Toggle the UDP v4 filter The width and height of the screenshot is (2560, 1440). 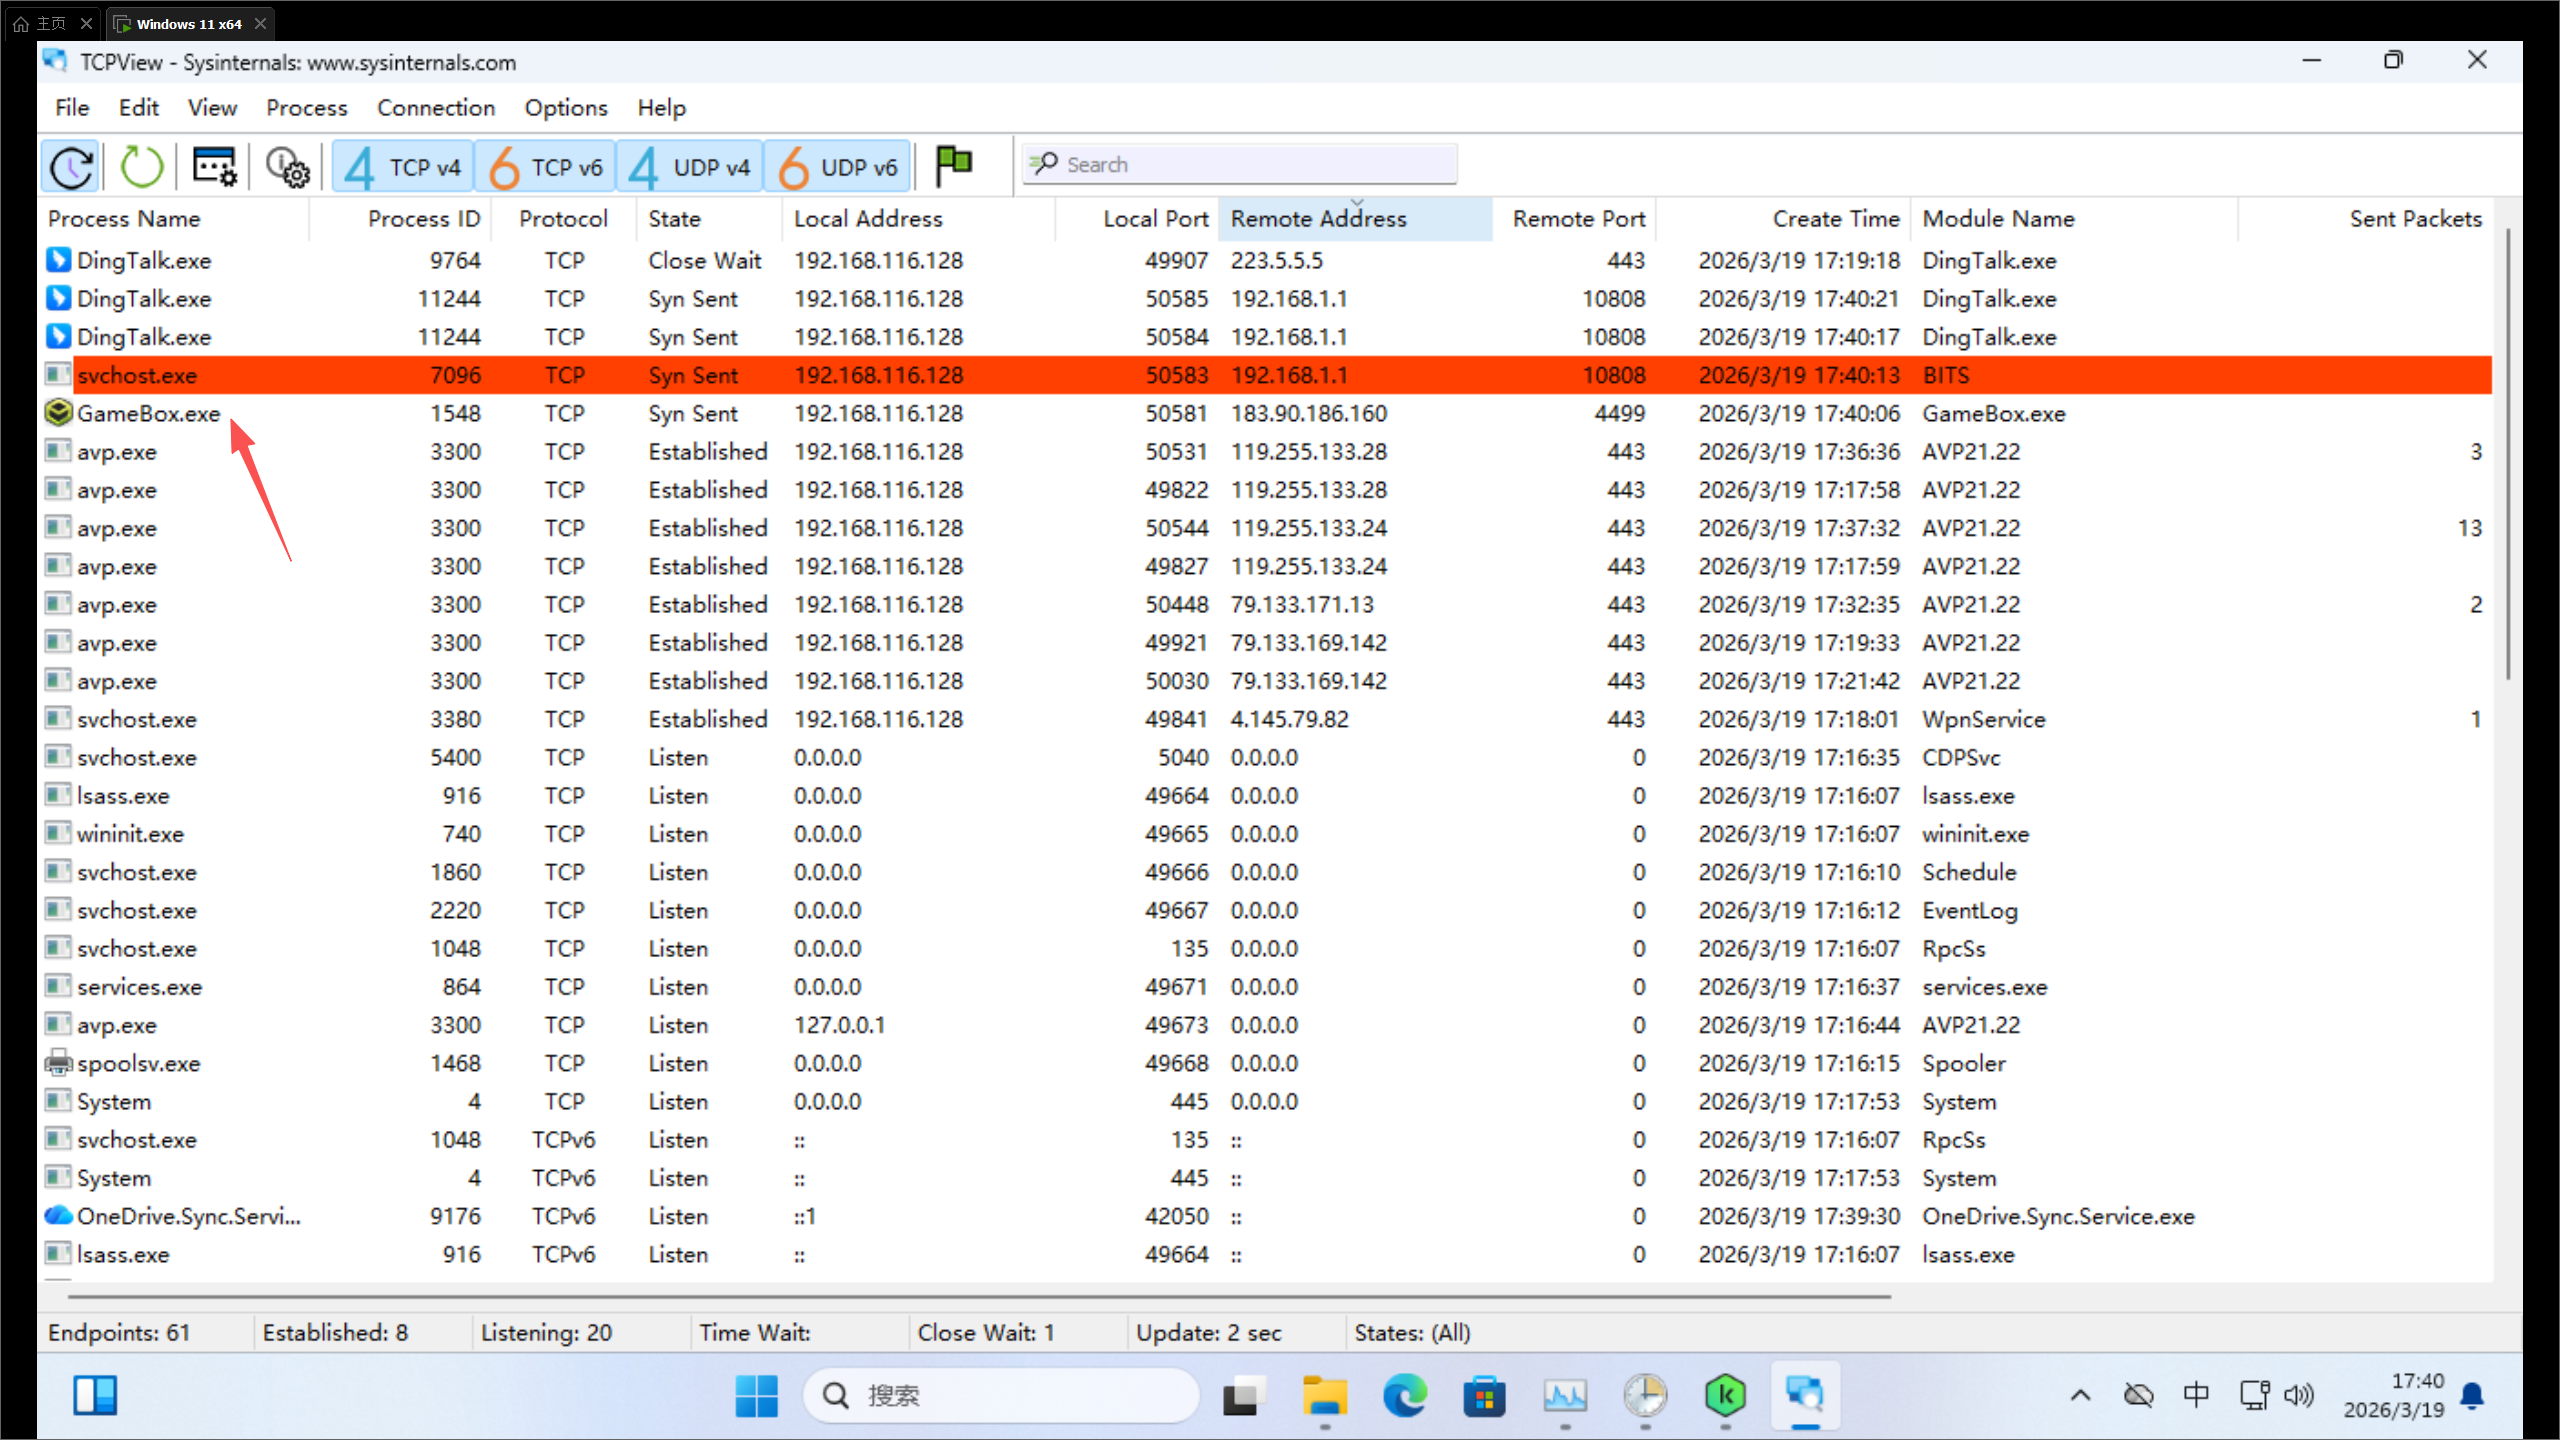coord(690,166)
